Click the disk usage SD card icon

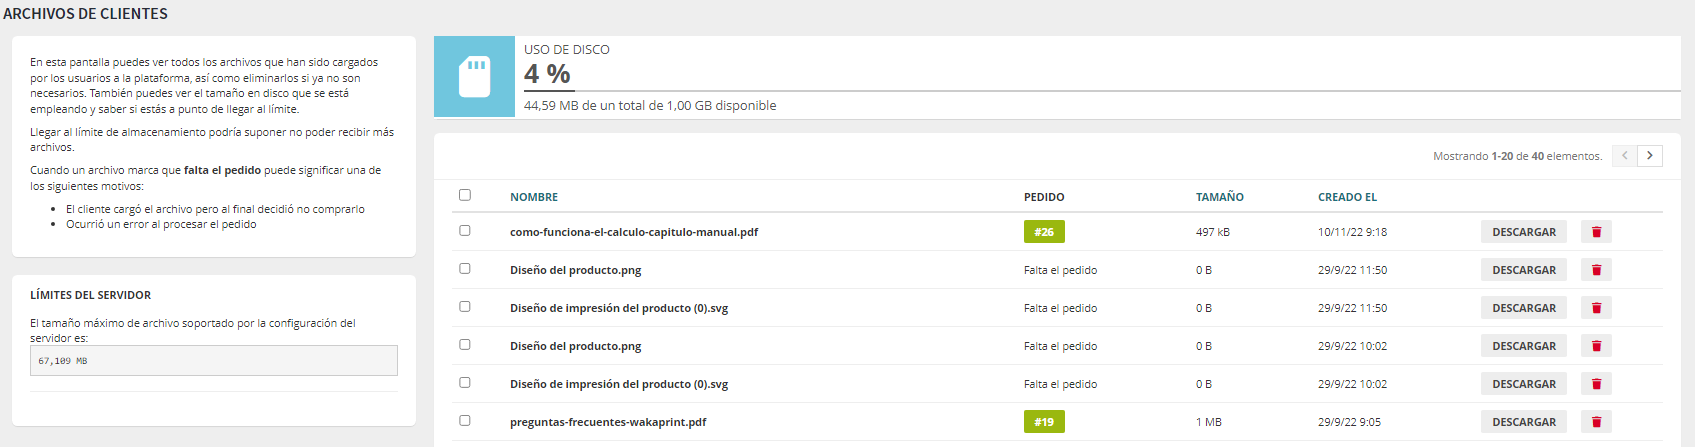tap(474, 77)
